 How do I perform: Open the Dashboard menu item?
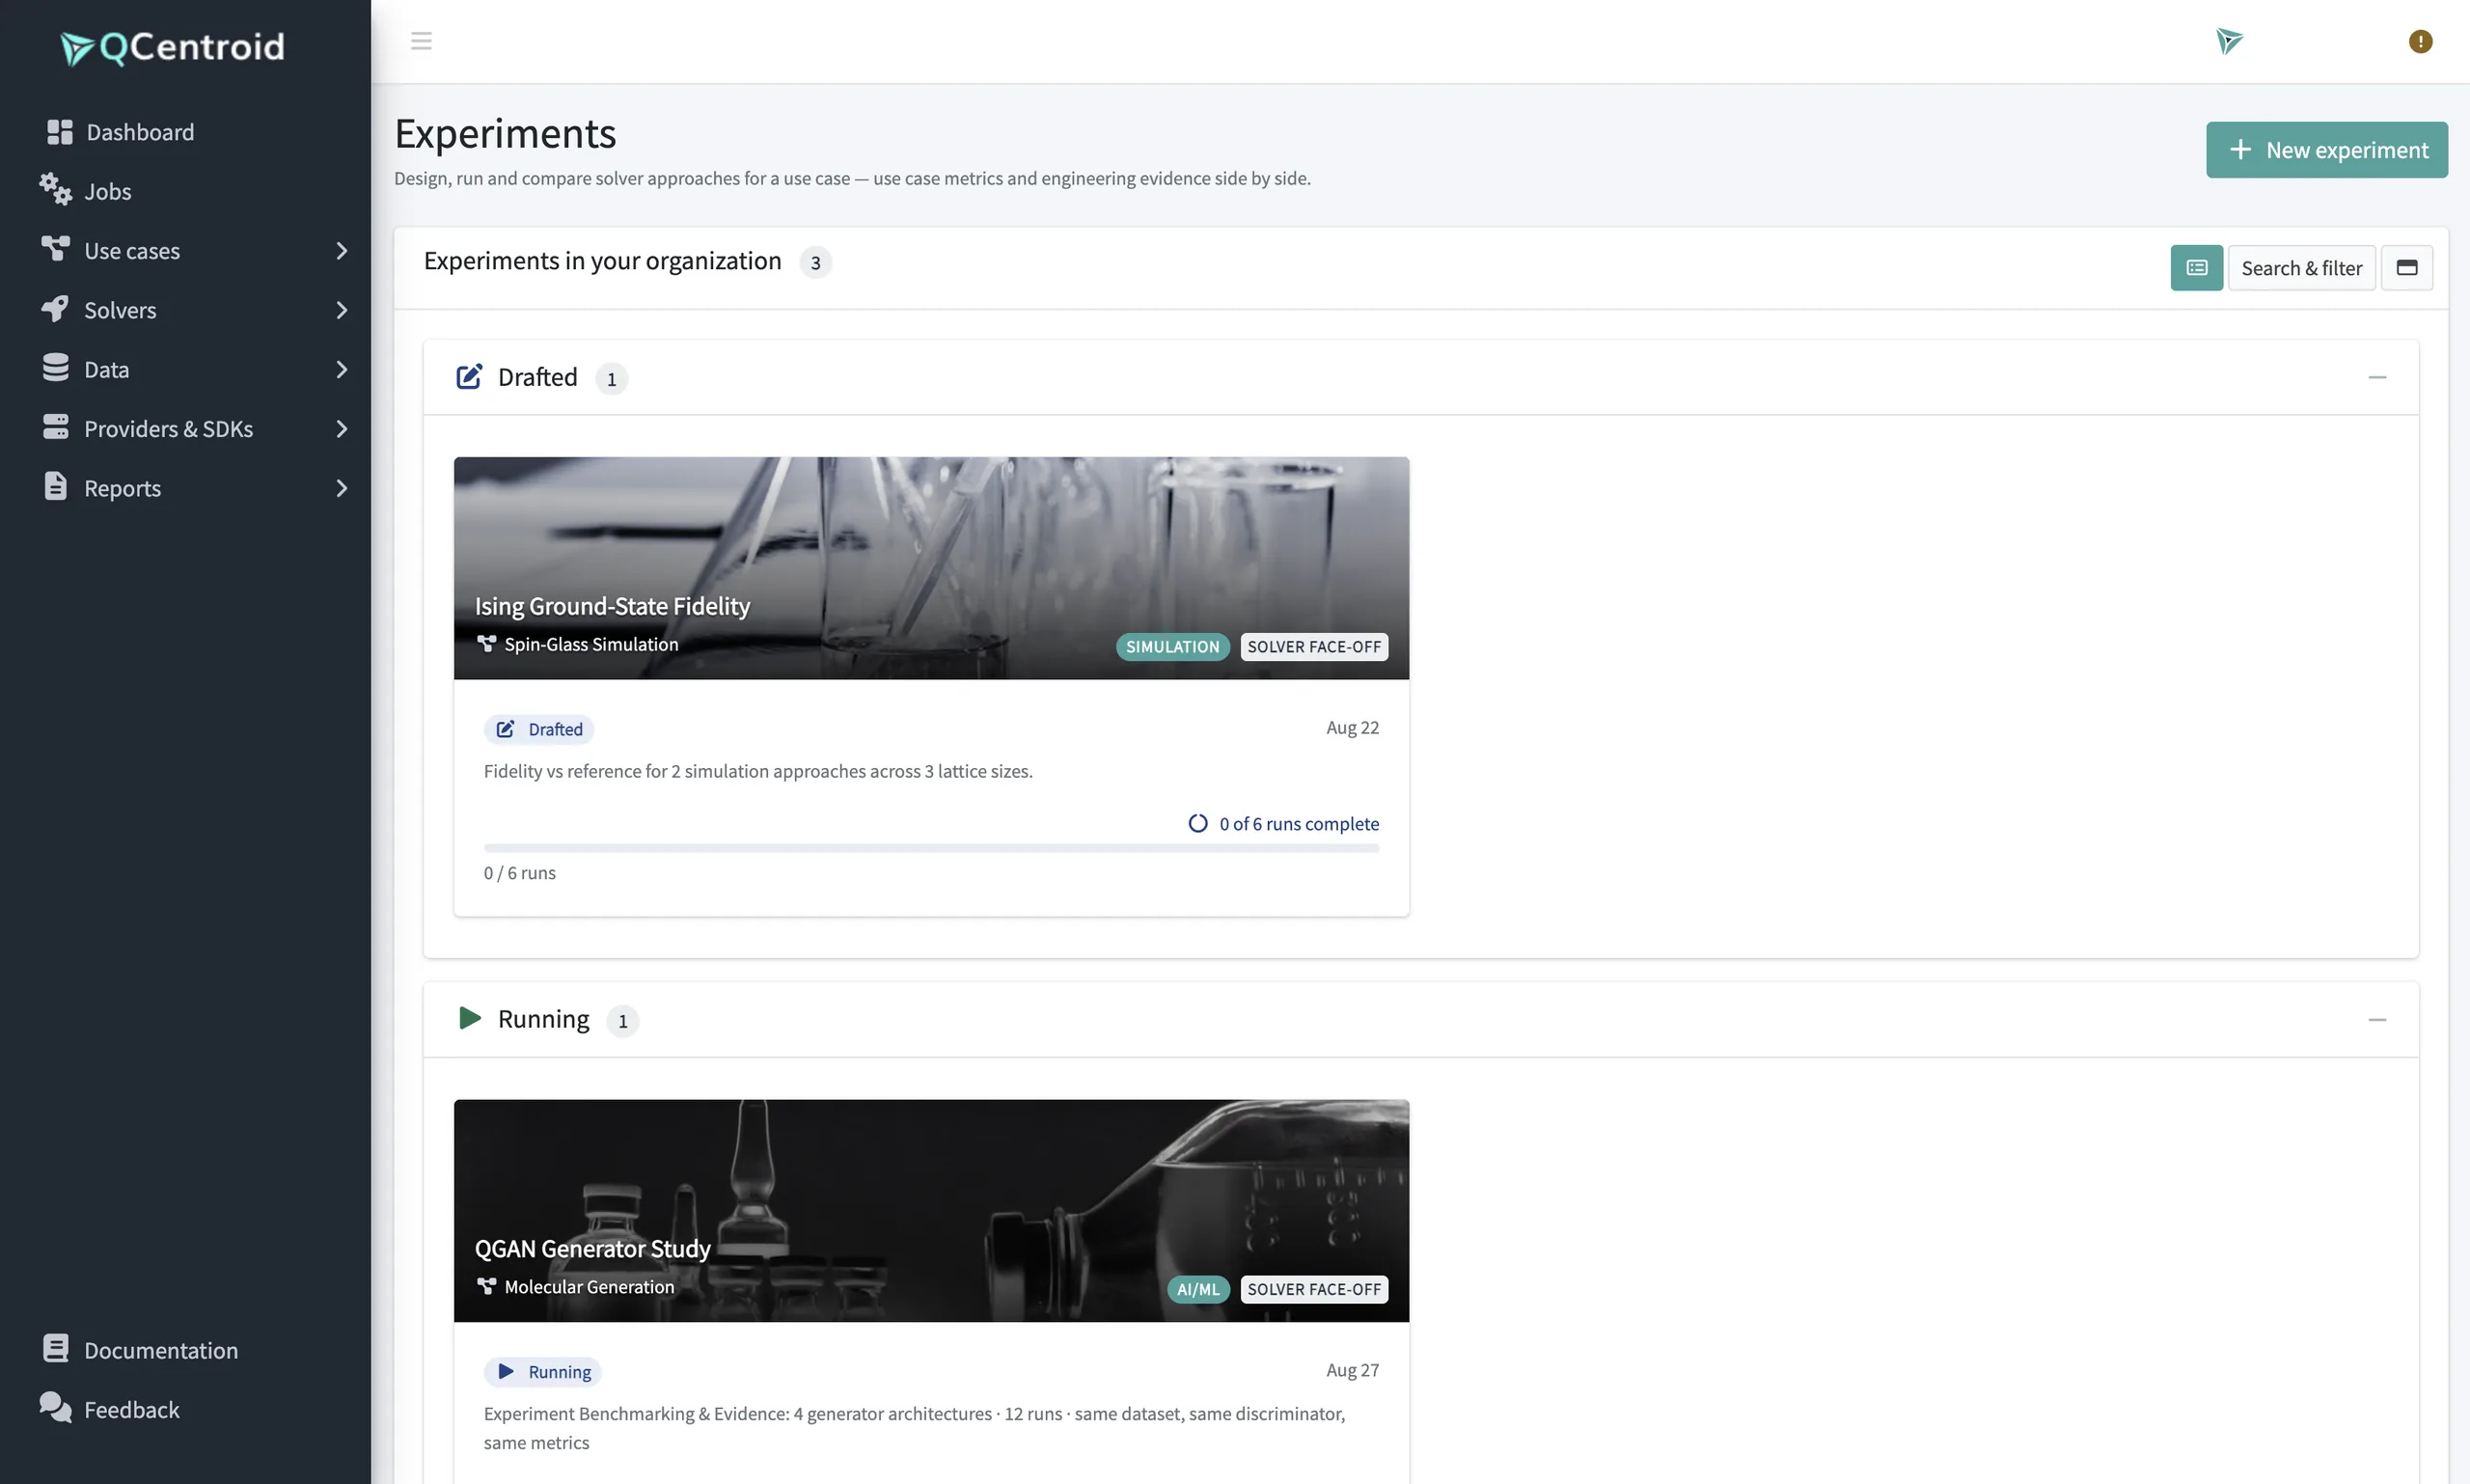pos(185,132)
